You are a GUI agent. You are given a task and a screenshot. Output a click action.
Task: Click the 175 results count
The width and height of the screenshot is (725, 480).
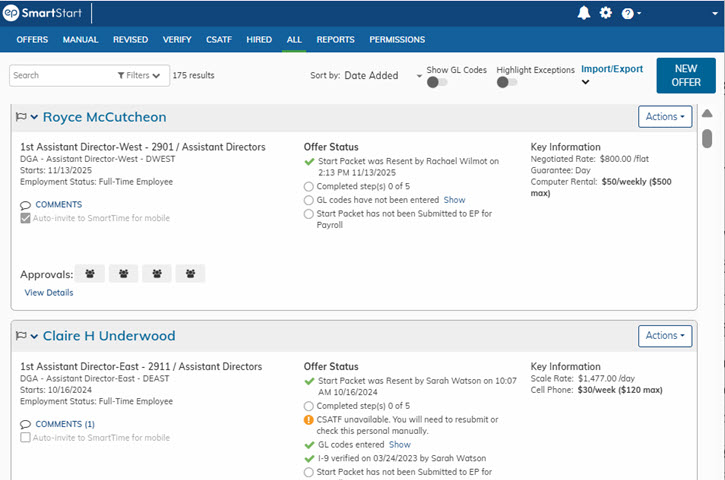(x=193, y=75)
